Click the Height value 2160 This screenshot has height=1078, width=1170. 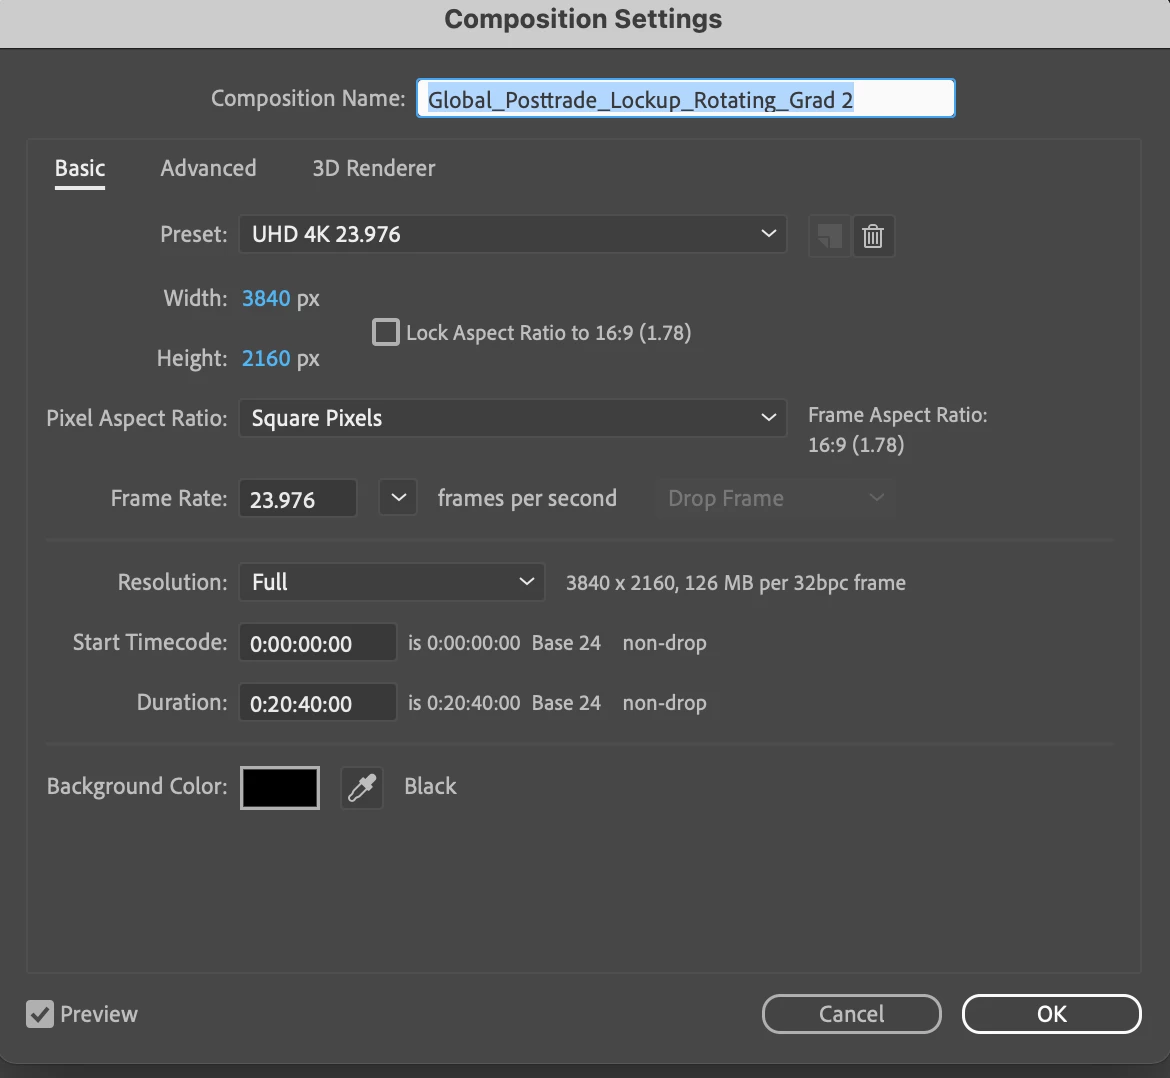[x=266, y=359]
